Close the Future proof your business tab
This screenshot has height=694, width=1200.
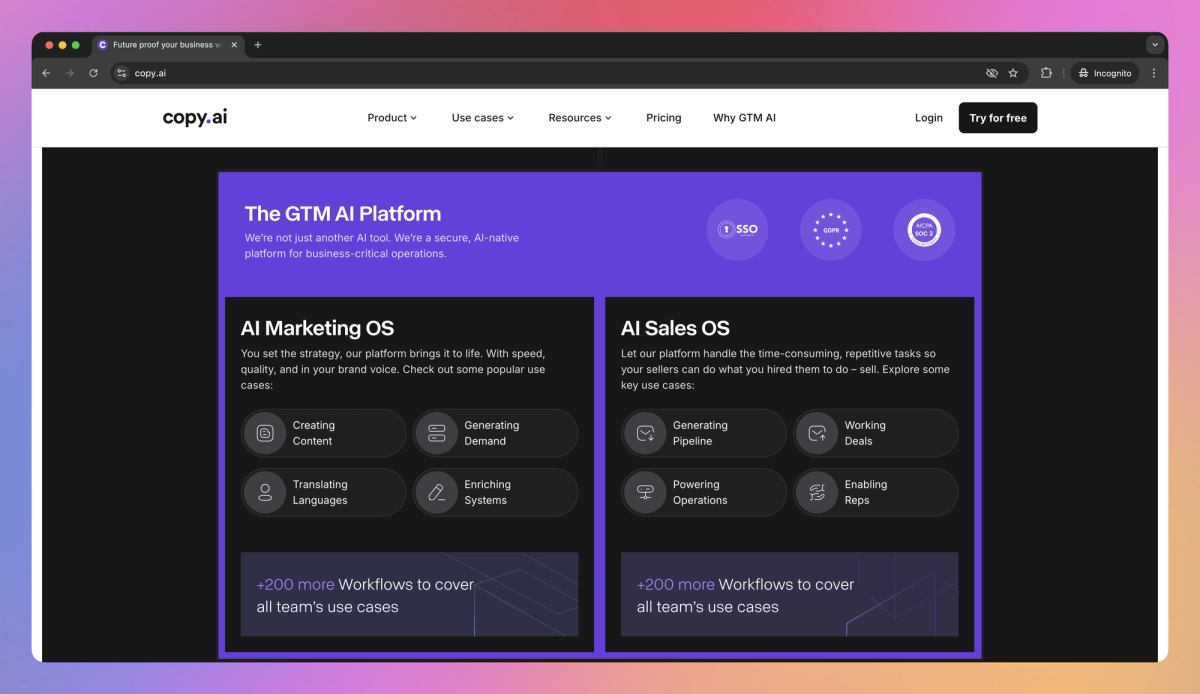click(234, 45)
